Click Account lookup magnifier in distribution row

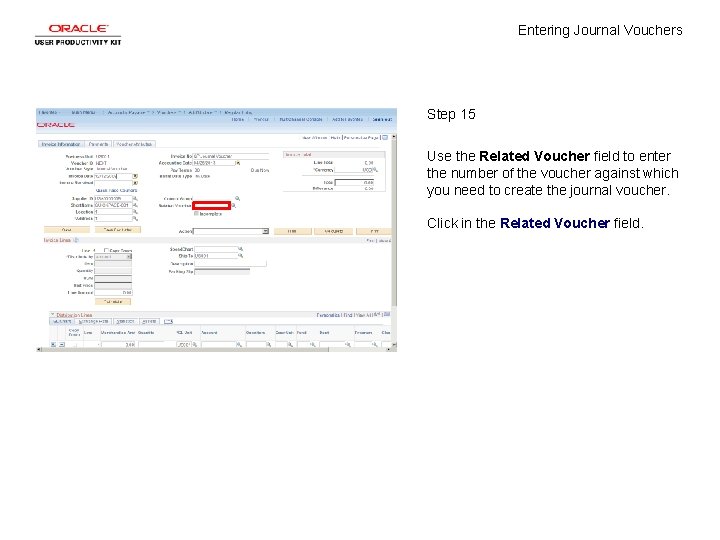[239, 344]
